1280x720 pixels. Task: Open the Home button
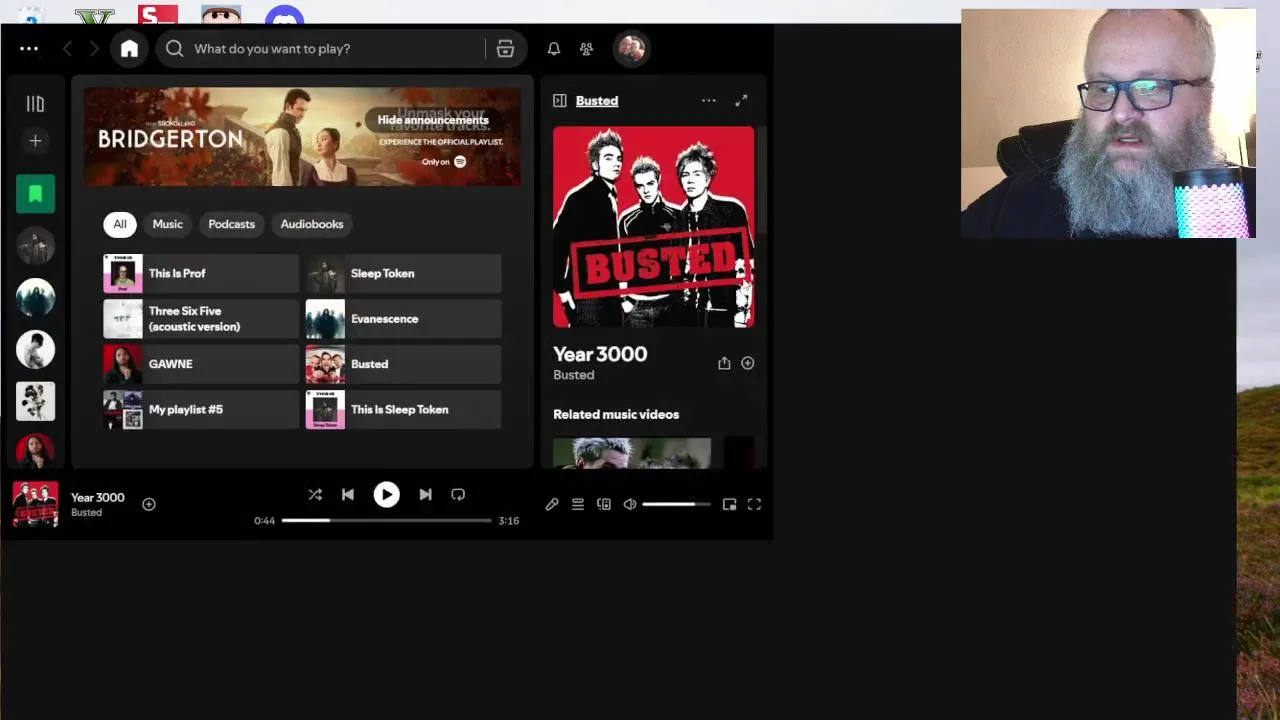[x=129, y=48]
